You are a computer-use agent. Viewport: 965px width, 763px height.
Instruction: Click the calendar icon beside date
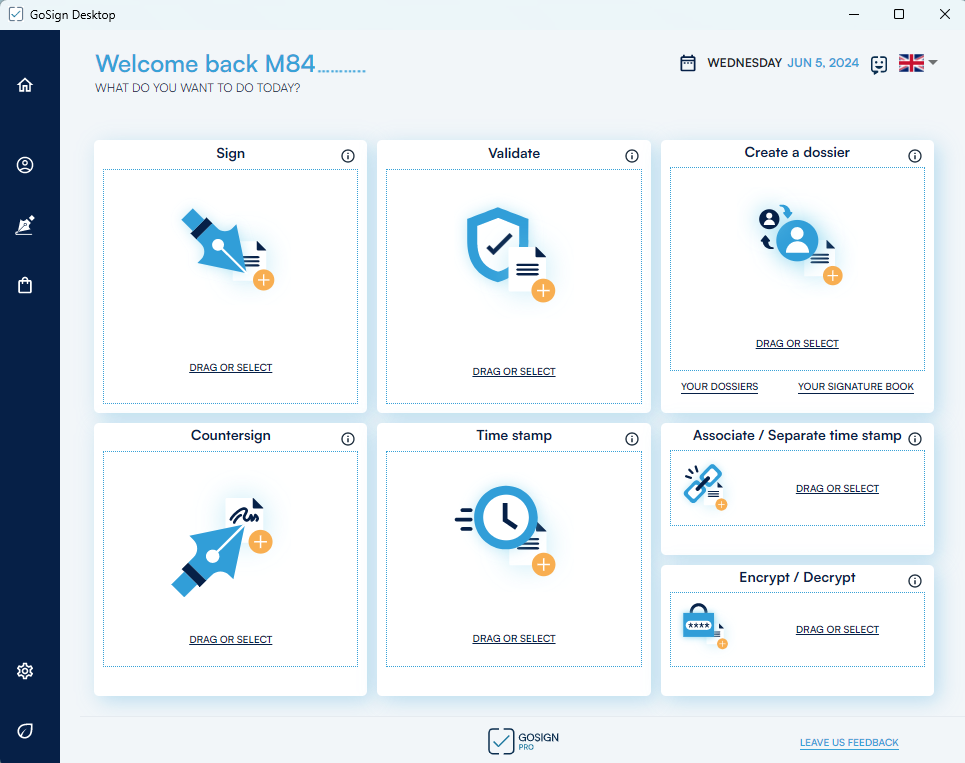click(x=688, y=63)
